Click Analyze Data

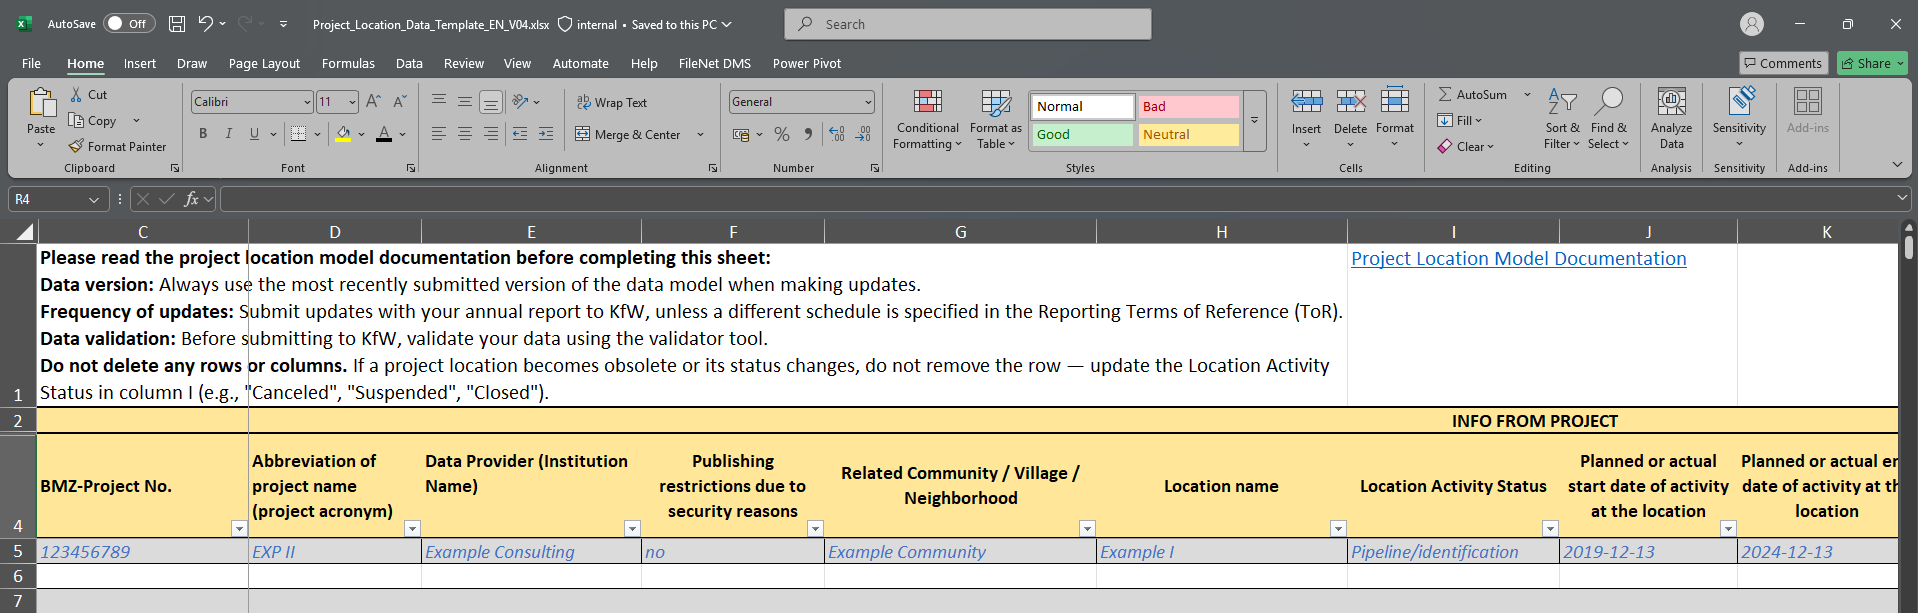(x=1672, y=120)
